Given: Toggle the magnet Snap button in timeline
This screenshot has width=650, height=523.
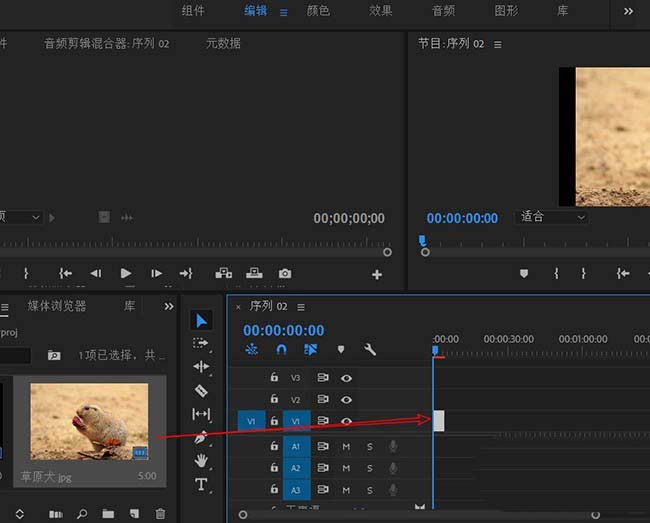Looking at the screenshot, I should tap(281, 350).
